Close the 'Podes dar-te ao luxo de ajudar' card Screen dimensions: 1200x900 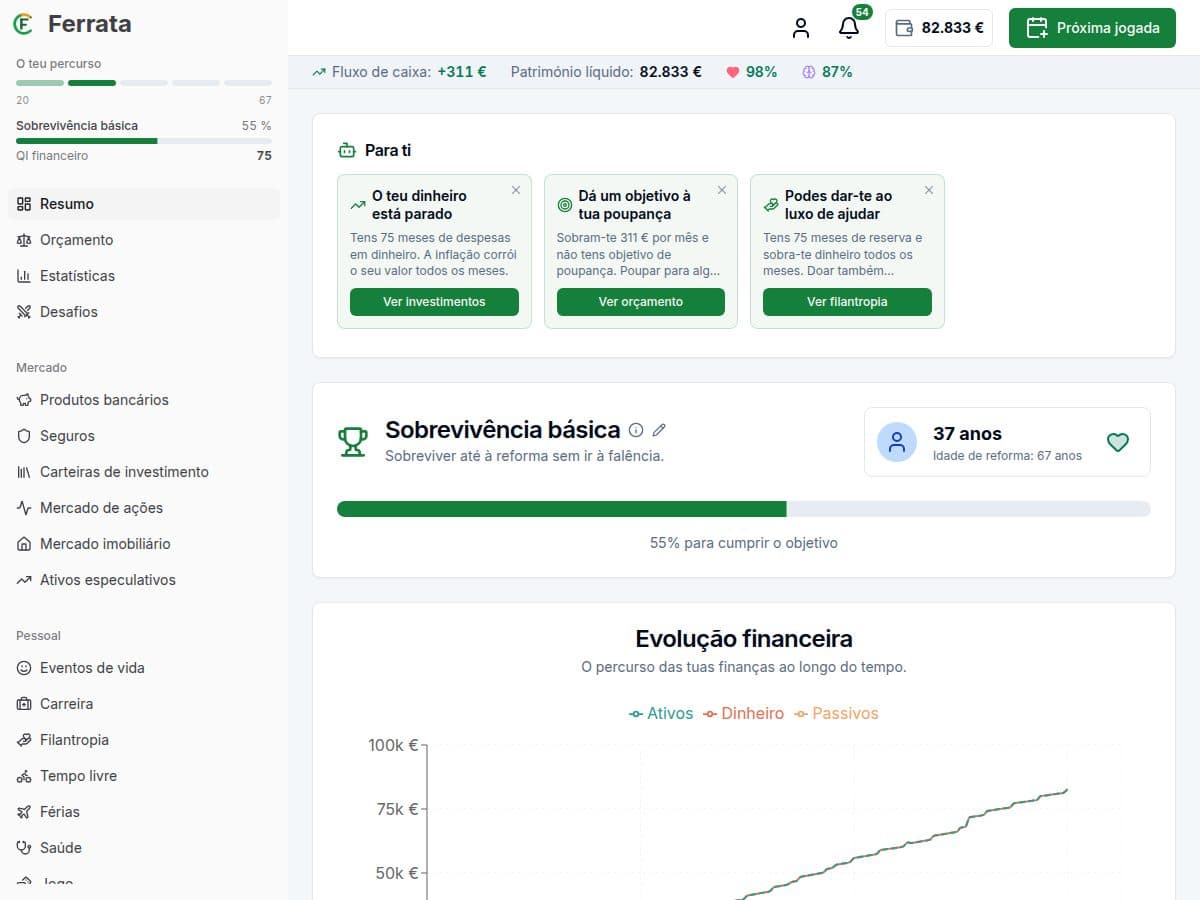[x=929, y=190]
